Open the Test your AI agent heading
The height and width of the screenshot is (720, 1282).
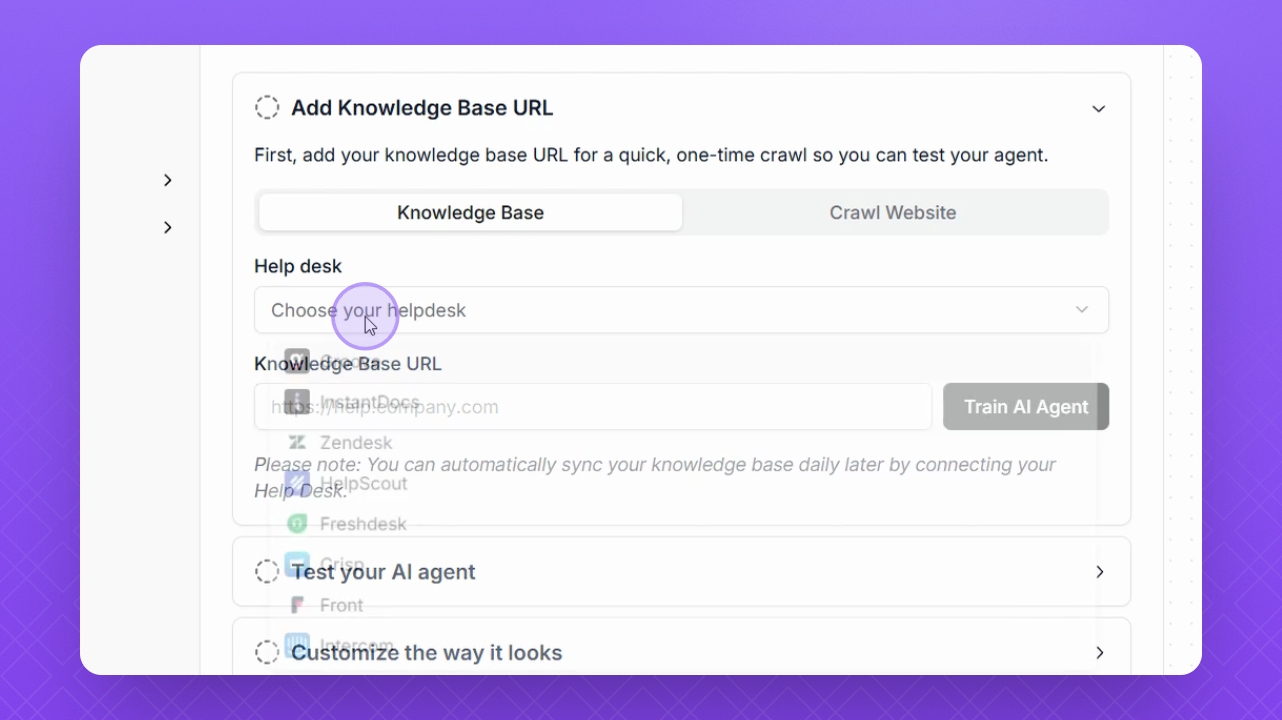click(383, 572)
